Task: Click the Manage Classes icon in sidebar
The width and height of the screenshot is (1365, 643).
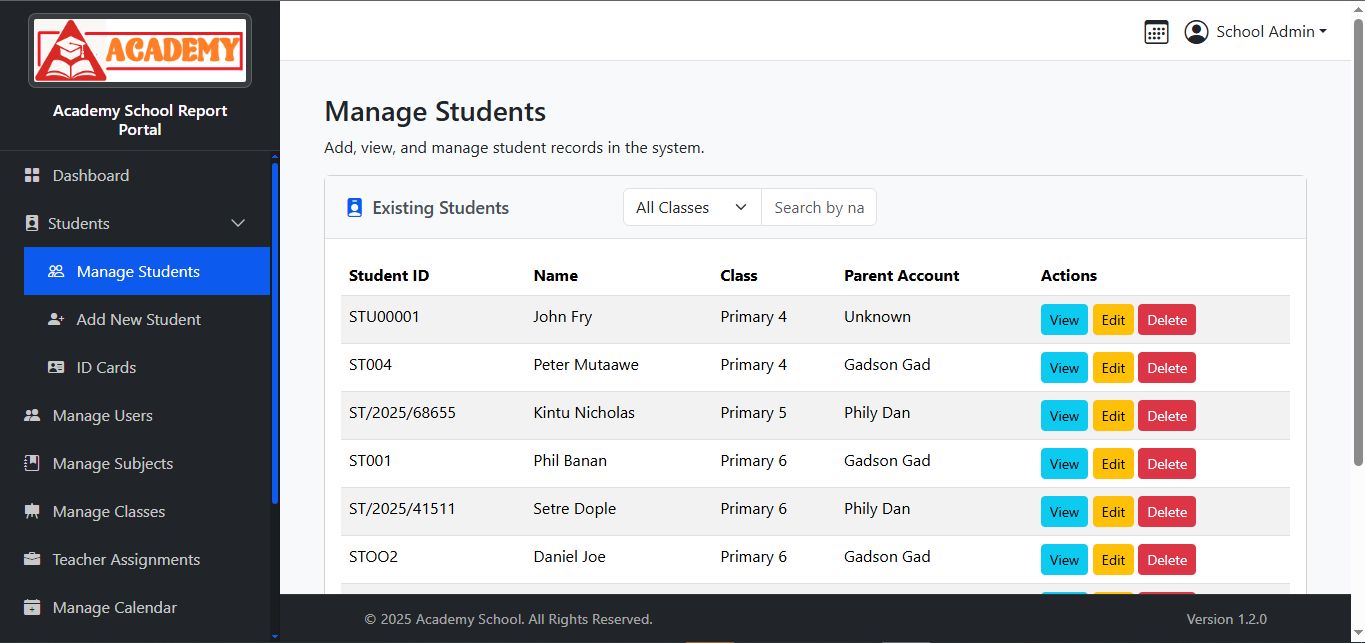Action: tap(32, 512)
